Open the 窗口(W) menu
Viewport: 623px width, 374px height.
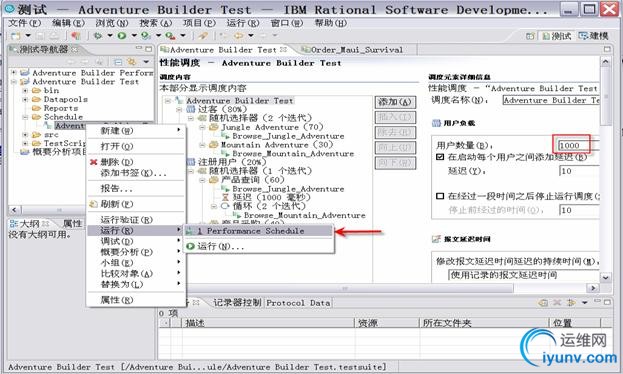point(286,23)
